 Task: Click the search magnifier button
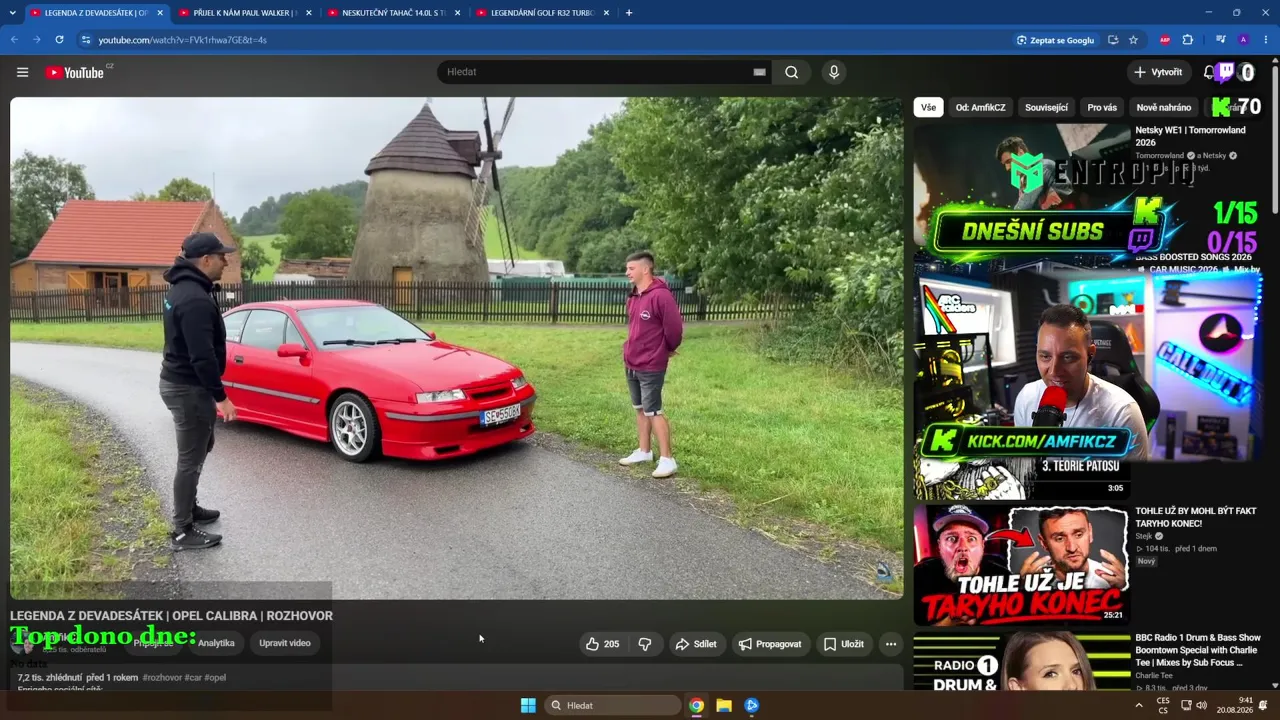(791, 72)
